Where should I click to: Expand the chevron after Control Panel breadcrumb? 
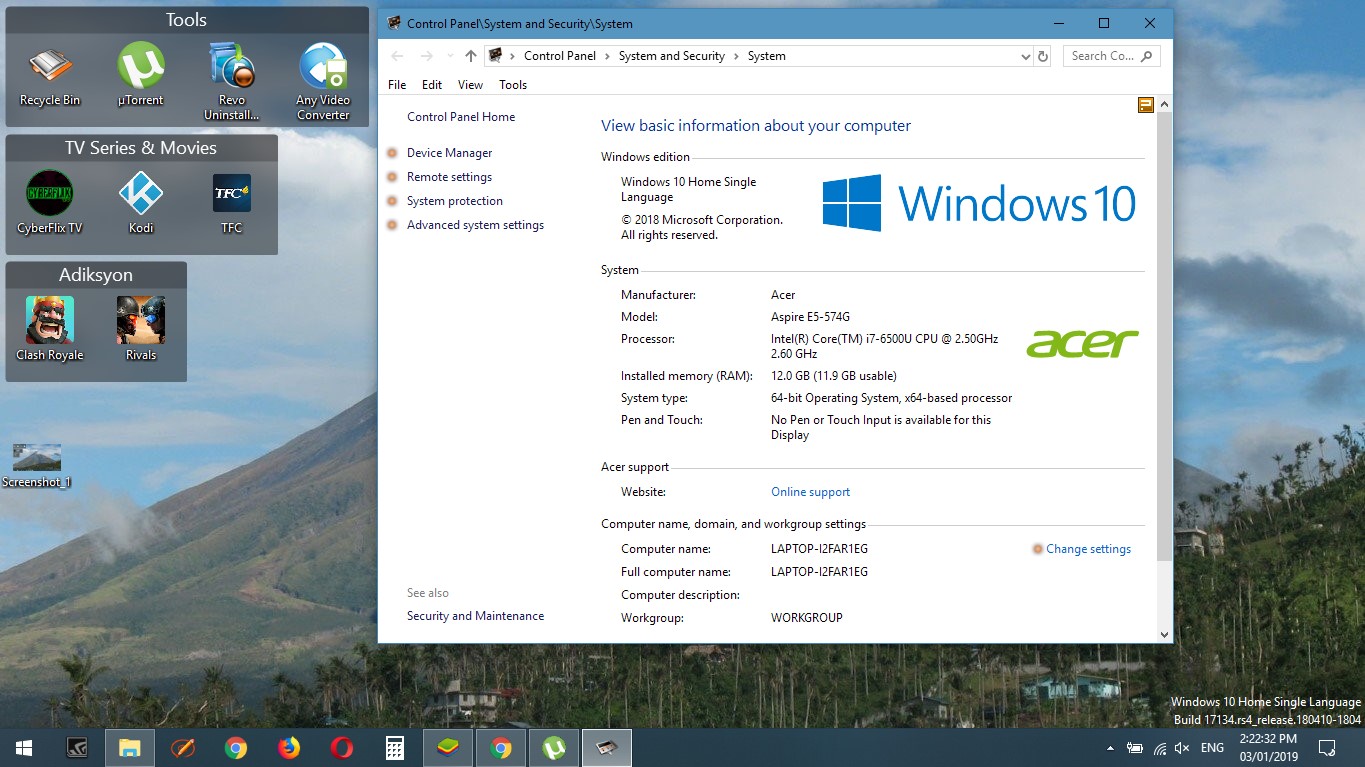[607, 56]
